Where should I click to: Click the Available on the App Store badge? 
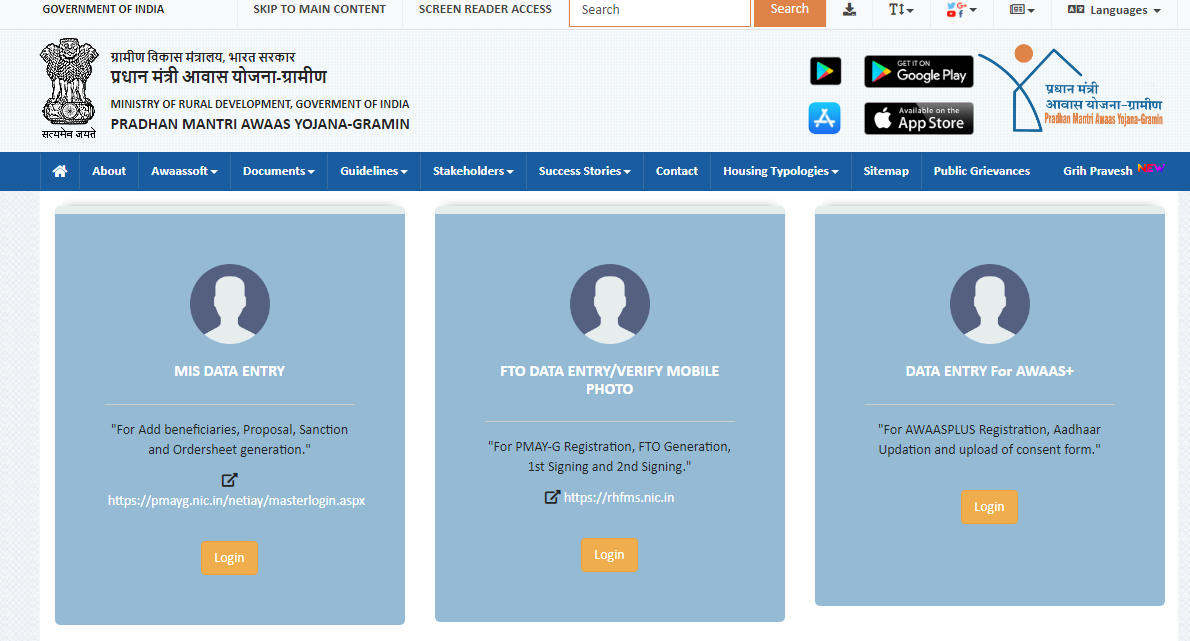pos(918,118)
